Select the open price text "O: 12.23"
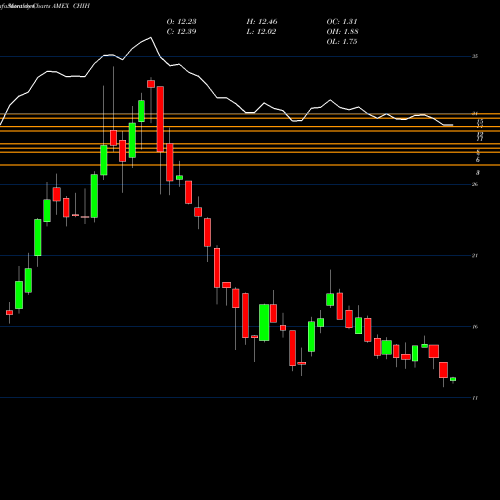Screen dimensions: 500x500 point(181,22)
